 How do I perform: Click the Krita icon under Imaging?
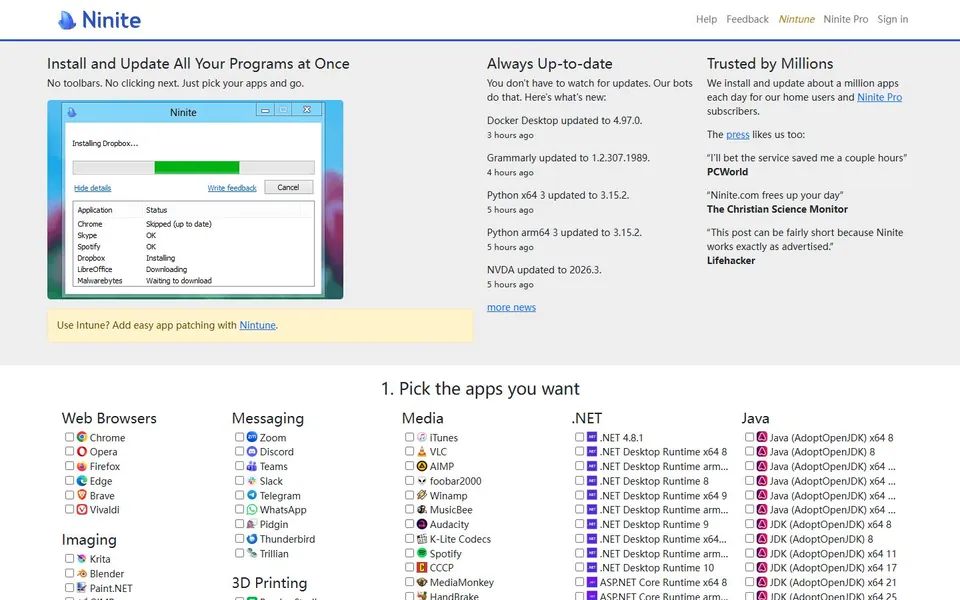[x=81, y=558]
